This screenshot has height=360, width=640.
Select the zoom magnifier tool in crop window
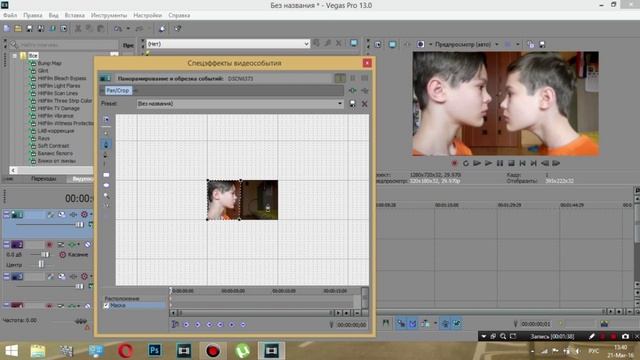pyautogui.click(x=107, y=196)
